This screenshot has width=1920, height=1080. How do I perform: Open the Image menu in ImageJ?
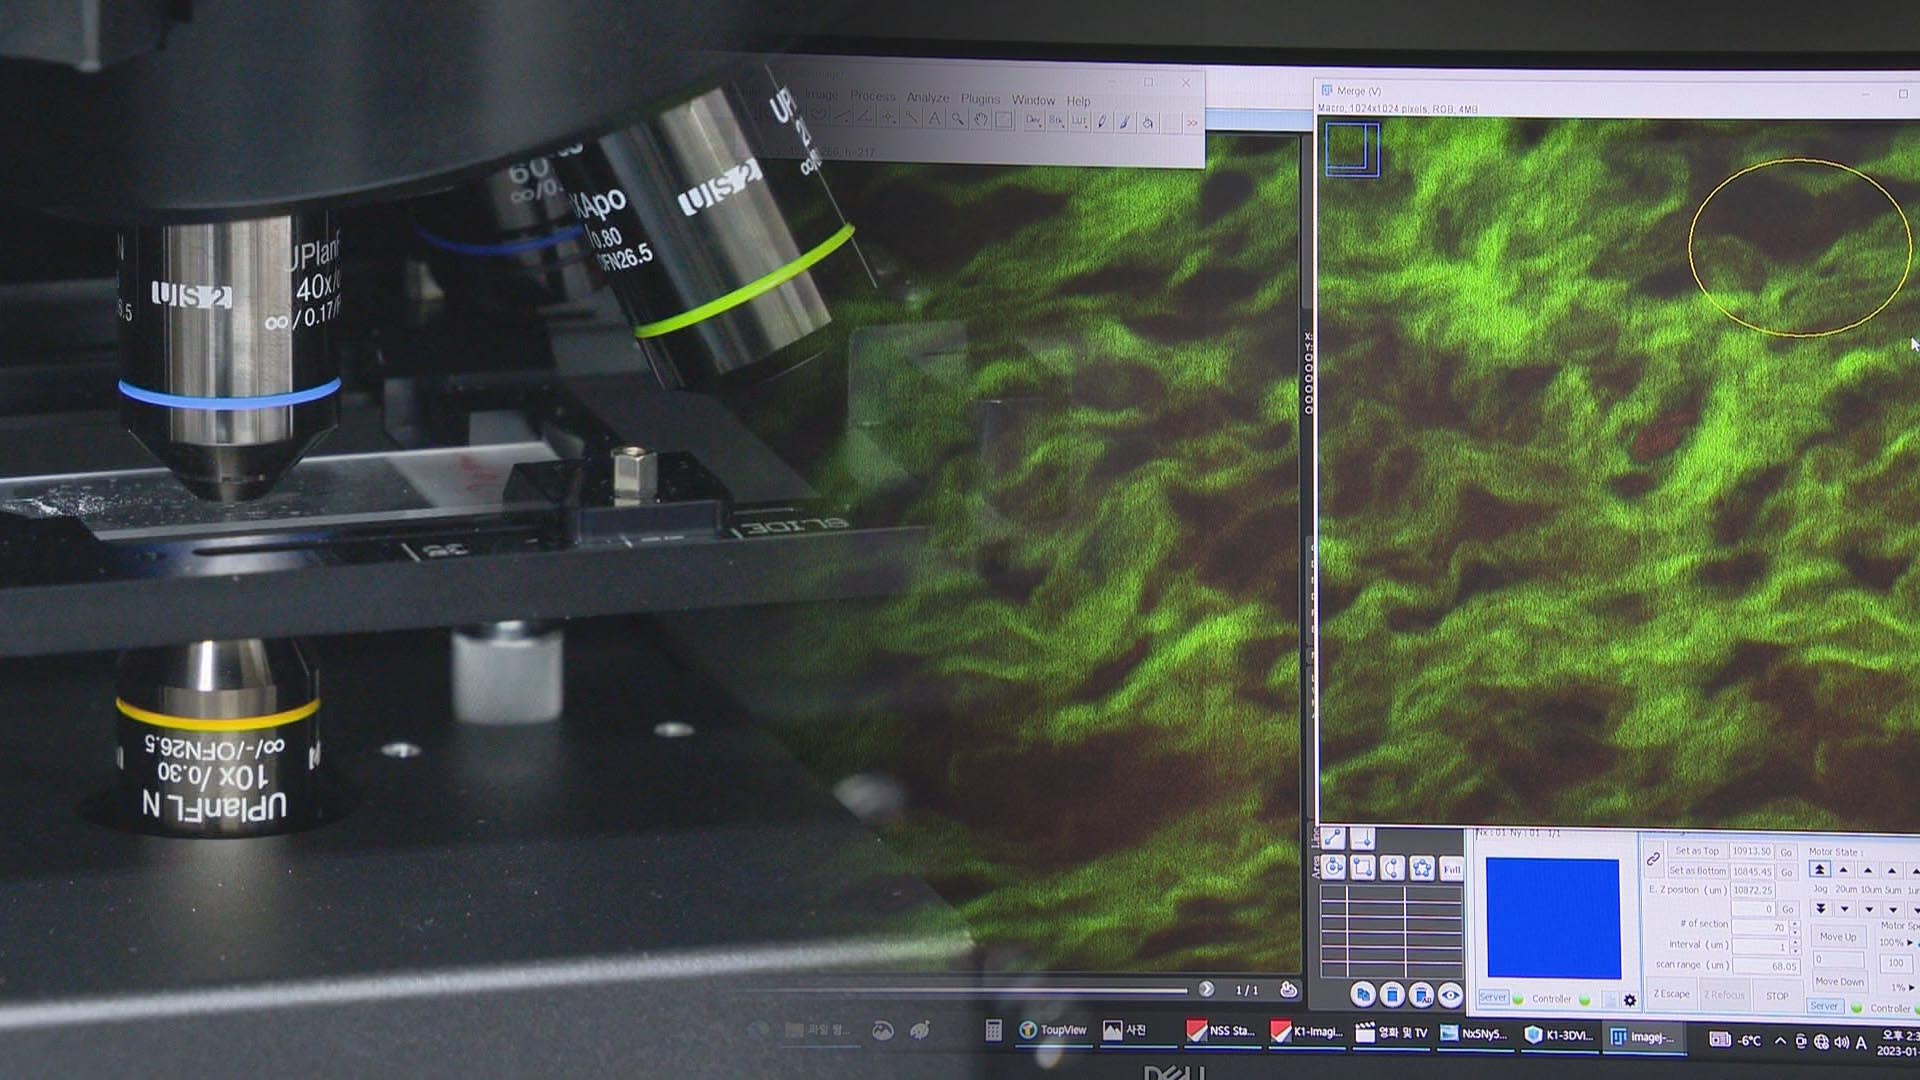(x=821, y=95)
